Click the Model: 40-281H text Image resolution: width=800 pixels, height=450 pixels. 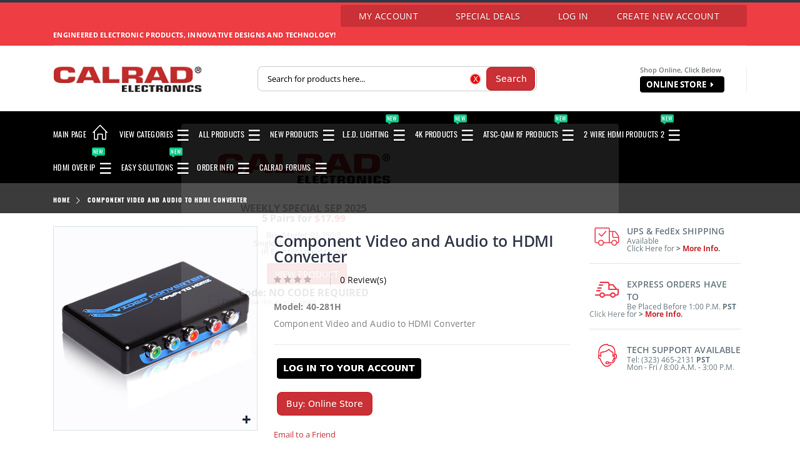point(307,307)
